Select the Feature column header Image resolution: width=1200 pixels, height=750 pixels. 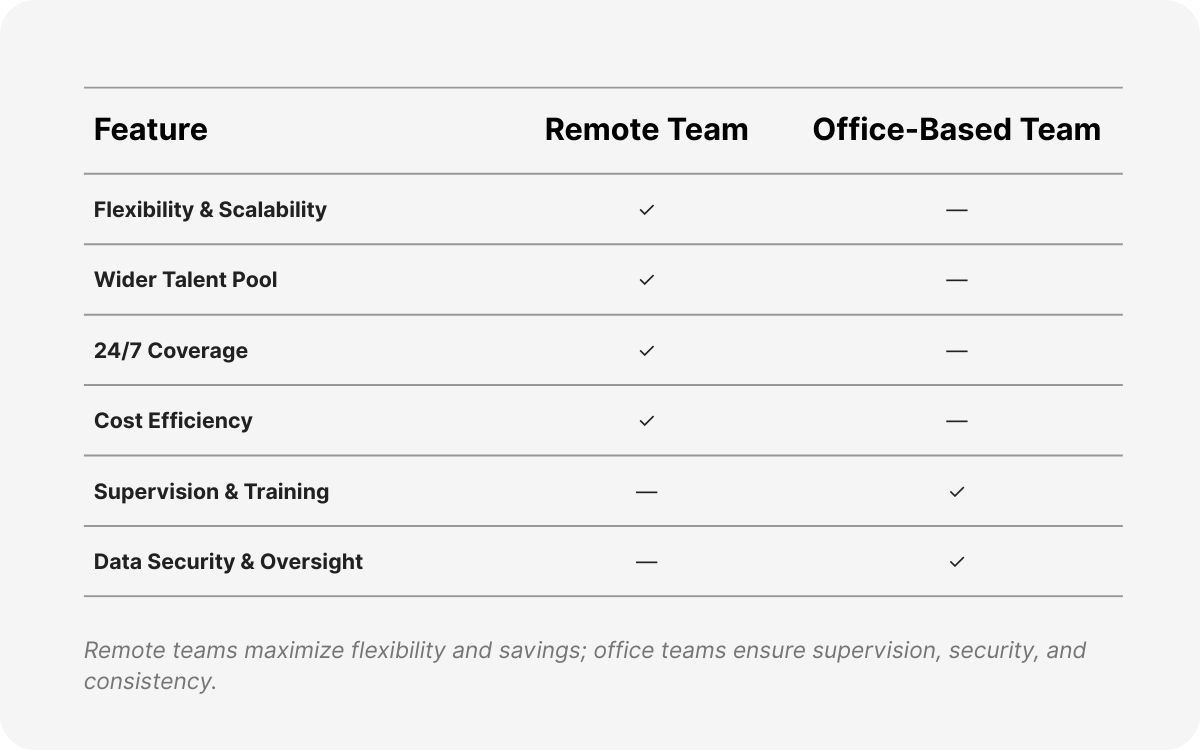[x=151, y=130]
